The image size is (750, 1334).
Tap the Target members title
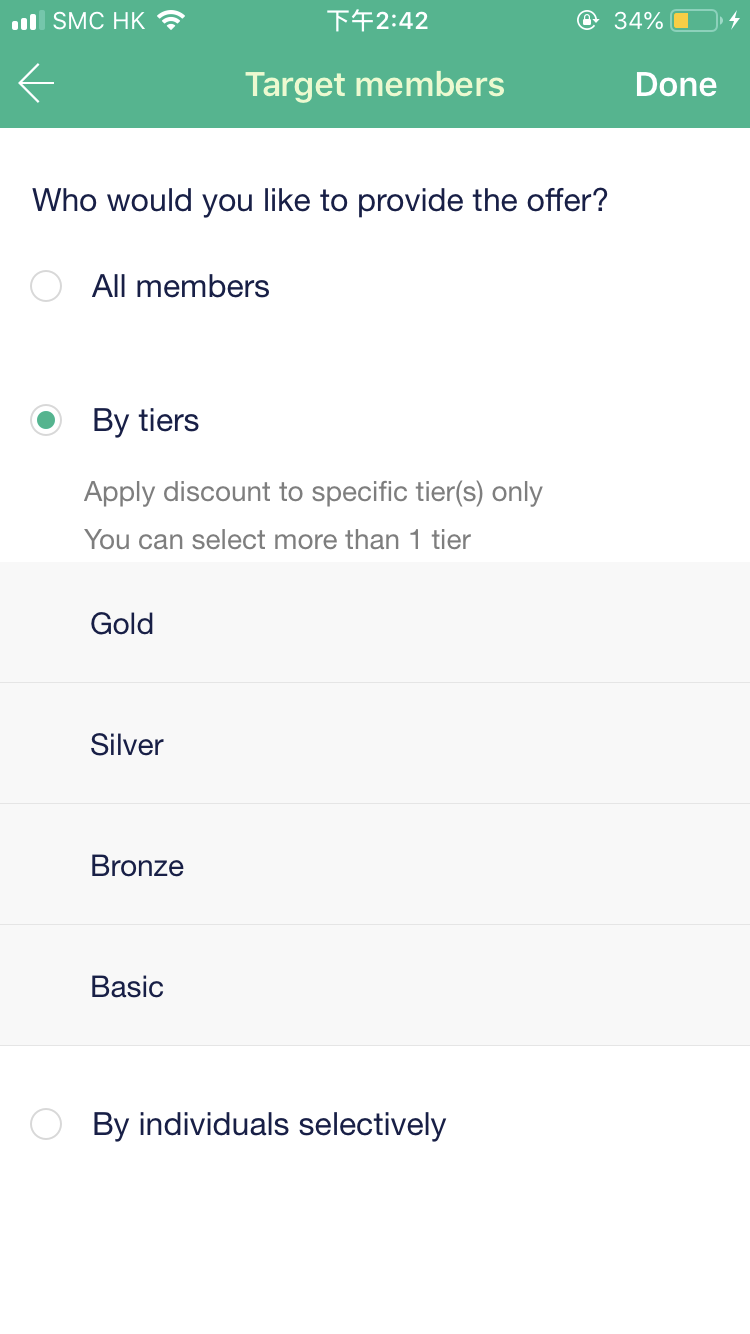(x=375, y=85)
